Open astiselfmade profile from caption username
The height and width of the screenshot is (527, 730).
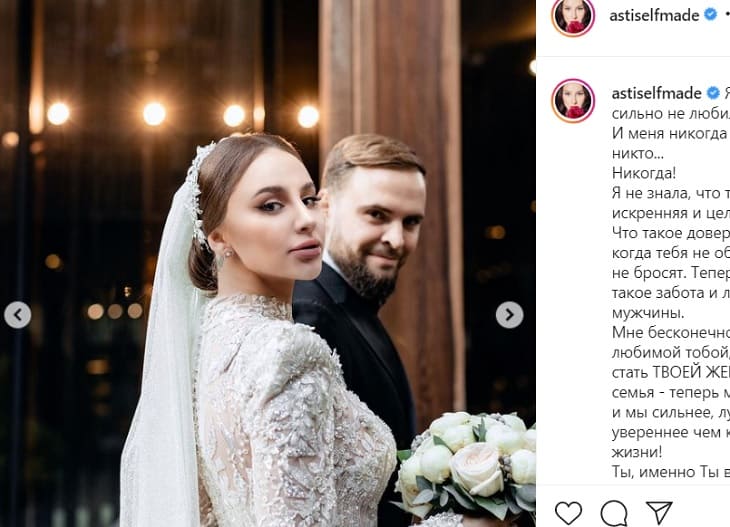click(x=657, y=93)
